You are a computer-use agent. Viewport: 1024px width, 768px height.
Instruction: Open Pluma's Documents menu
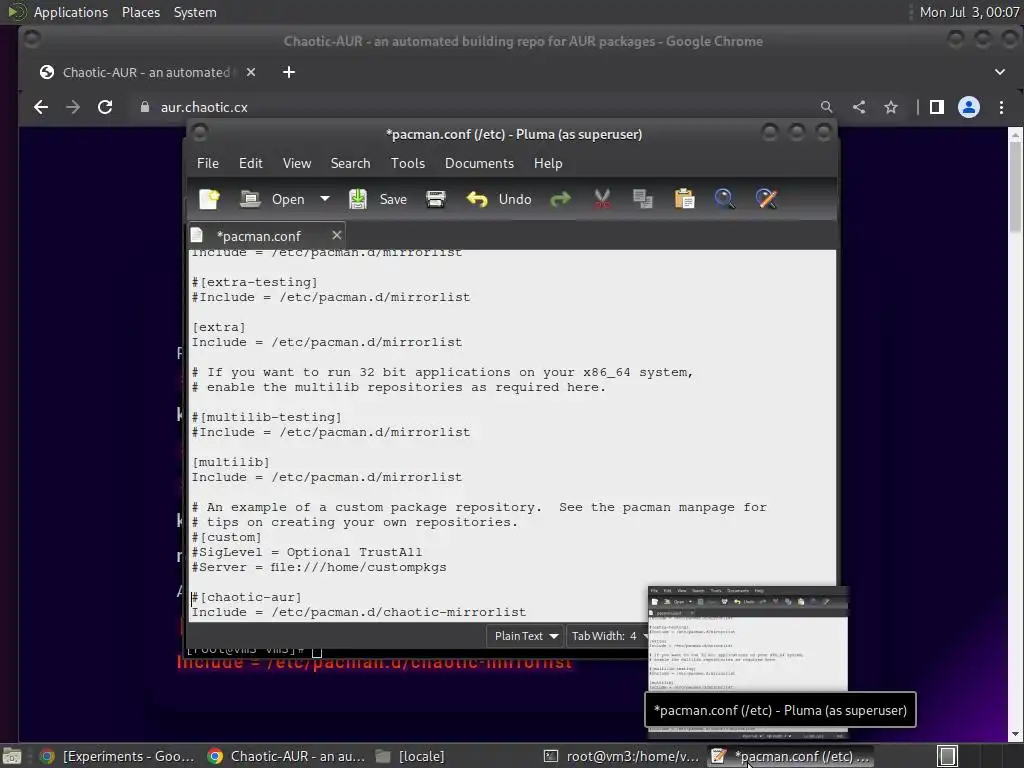click(x=479, y=163)
